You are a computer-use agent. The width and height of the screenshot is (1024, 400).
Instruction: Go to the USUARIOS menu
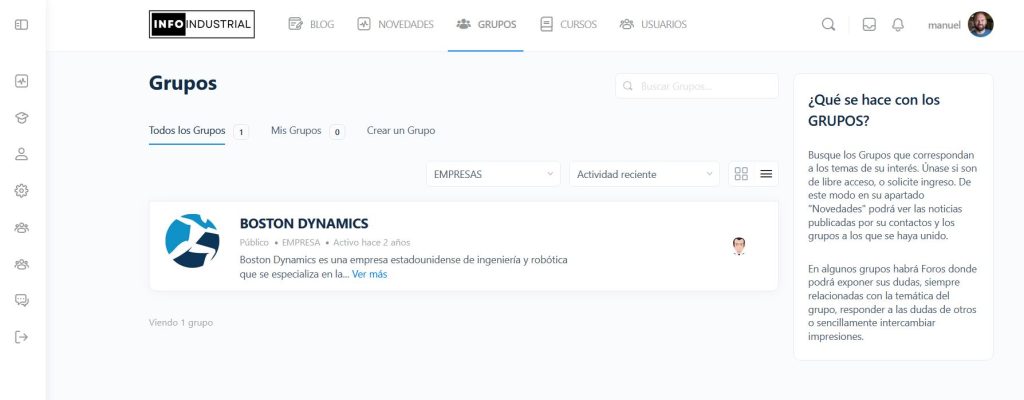[x=653, y=24]
